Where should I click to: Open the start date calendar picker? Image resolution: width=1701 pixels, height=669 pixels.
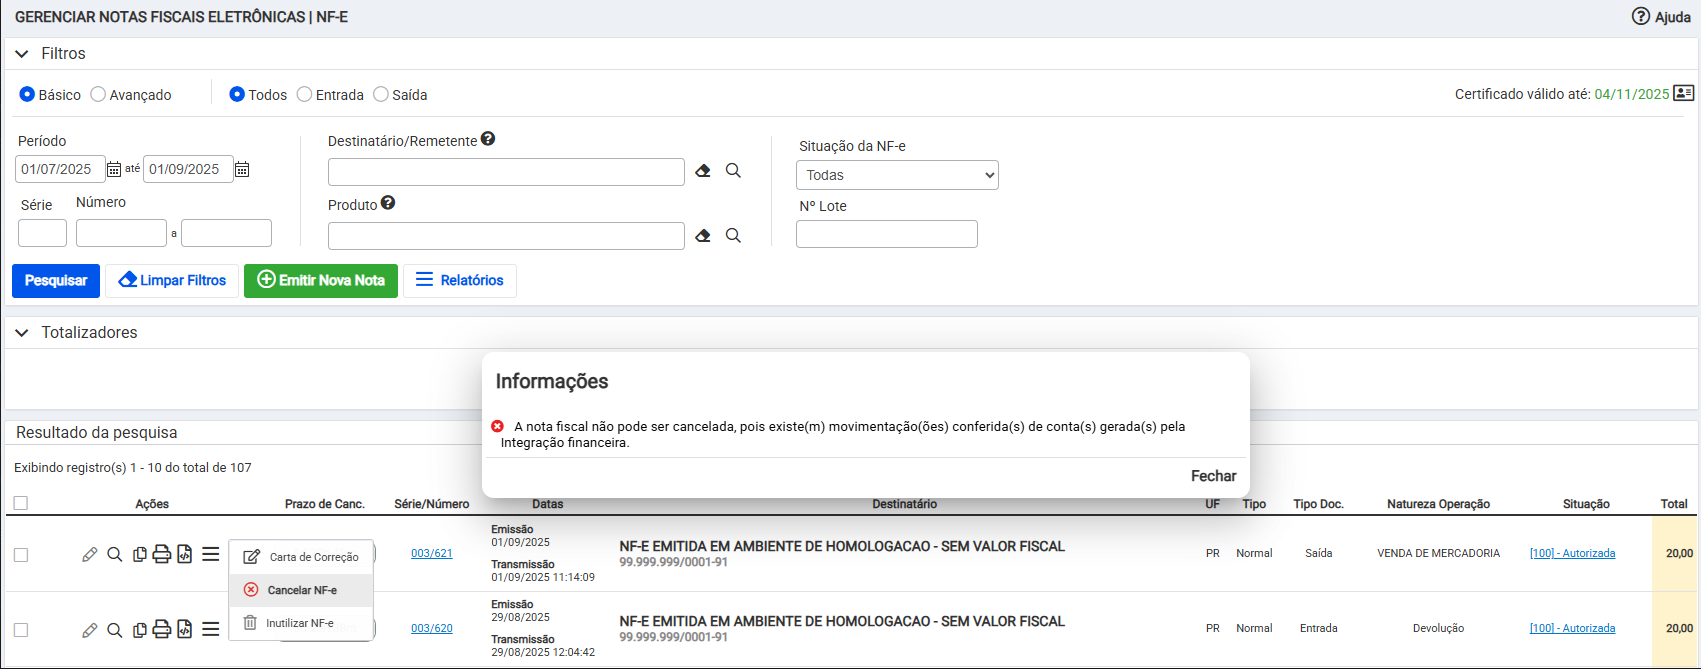pyautogui.click(x=114, y=169)
